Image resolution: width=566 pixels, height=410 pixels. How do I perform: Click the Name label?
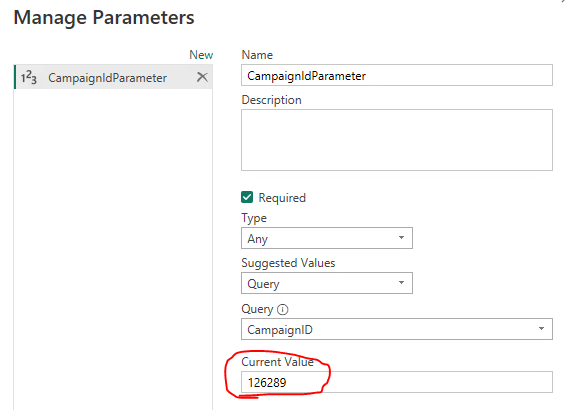click(x=257, y=55)
